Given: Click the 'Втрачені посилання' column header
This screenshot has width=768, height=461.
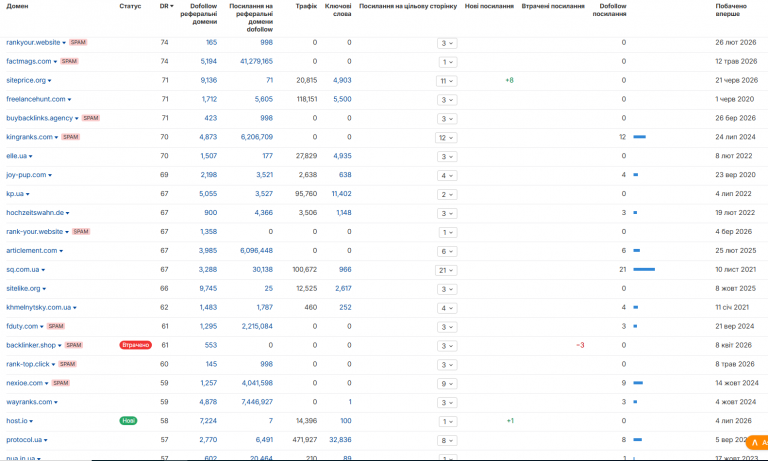Looking at the screenshot, I should click(553, 6).
